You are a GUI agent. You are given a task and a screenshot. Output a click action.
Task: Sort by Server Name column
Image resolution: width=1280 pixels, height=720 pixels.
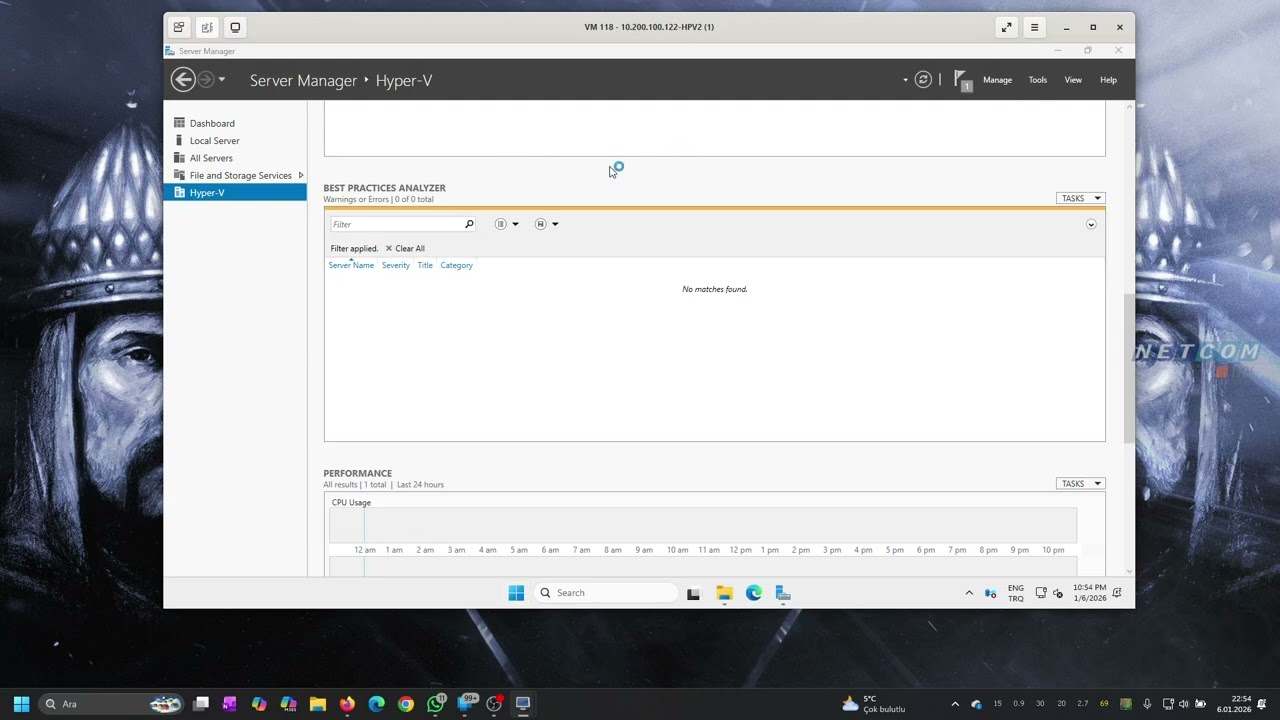coord(351,265)
